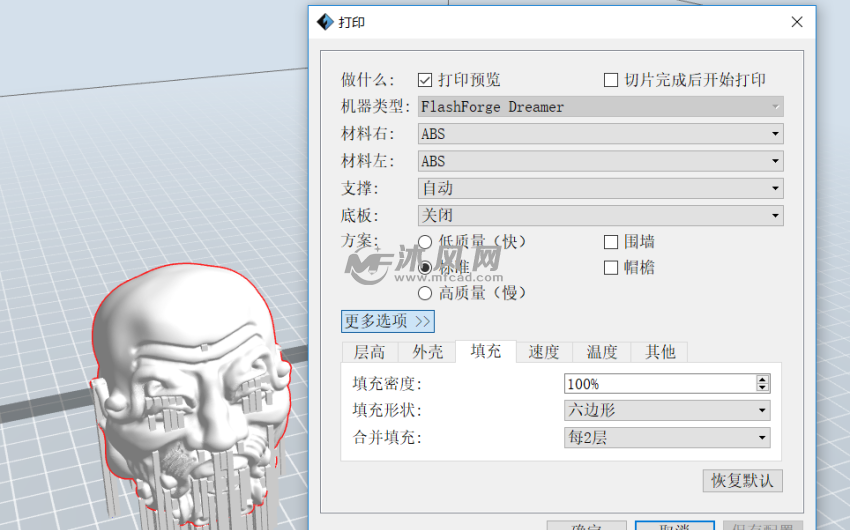Click the 填充密度 100% input field
Screen dimensions: 850x530
point(660,384)
